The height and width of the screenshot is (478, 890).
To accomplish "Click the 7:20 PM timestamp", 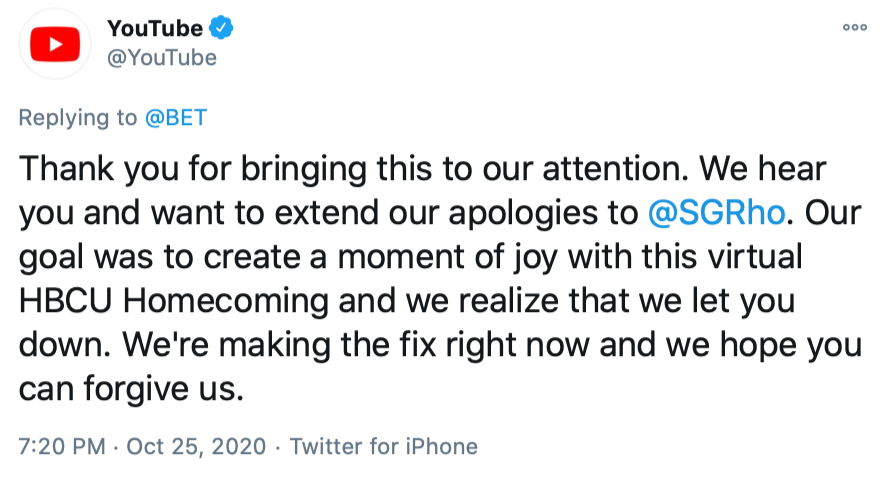I will click(62, 446).
